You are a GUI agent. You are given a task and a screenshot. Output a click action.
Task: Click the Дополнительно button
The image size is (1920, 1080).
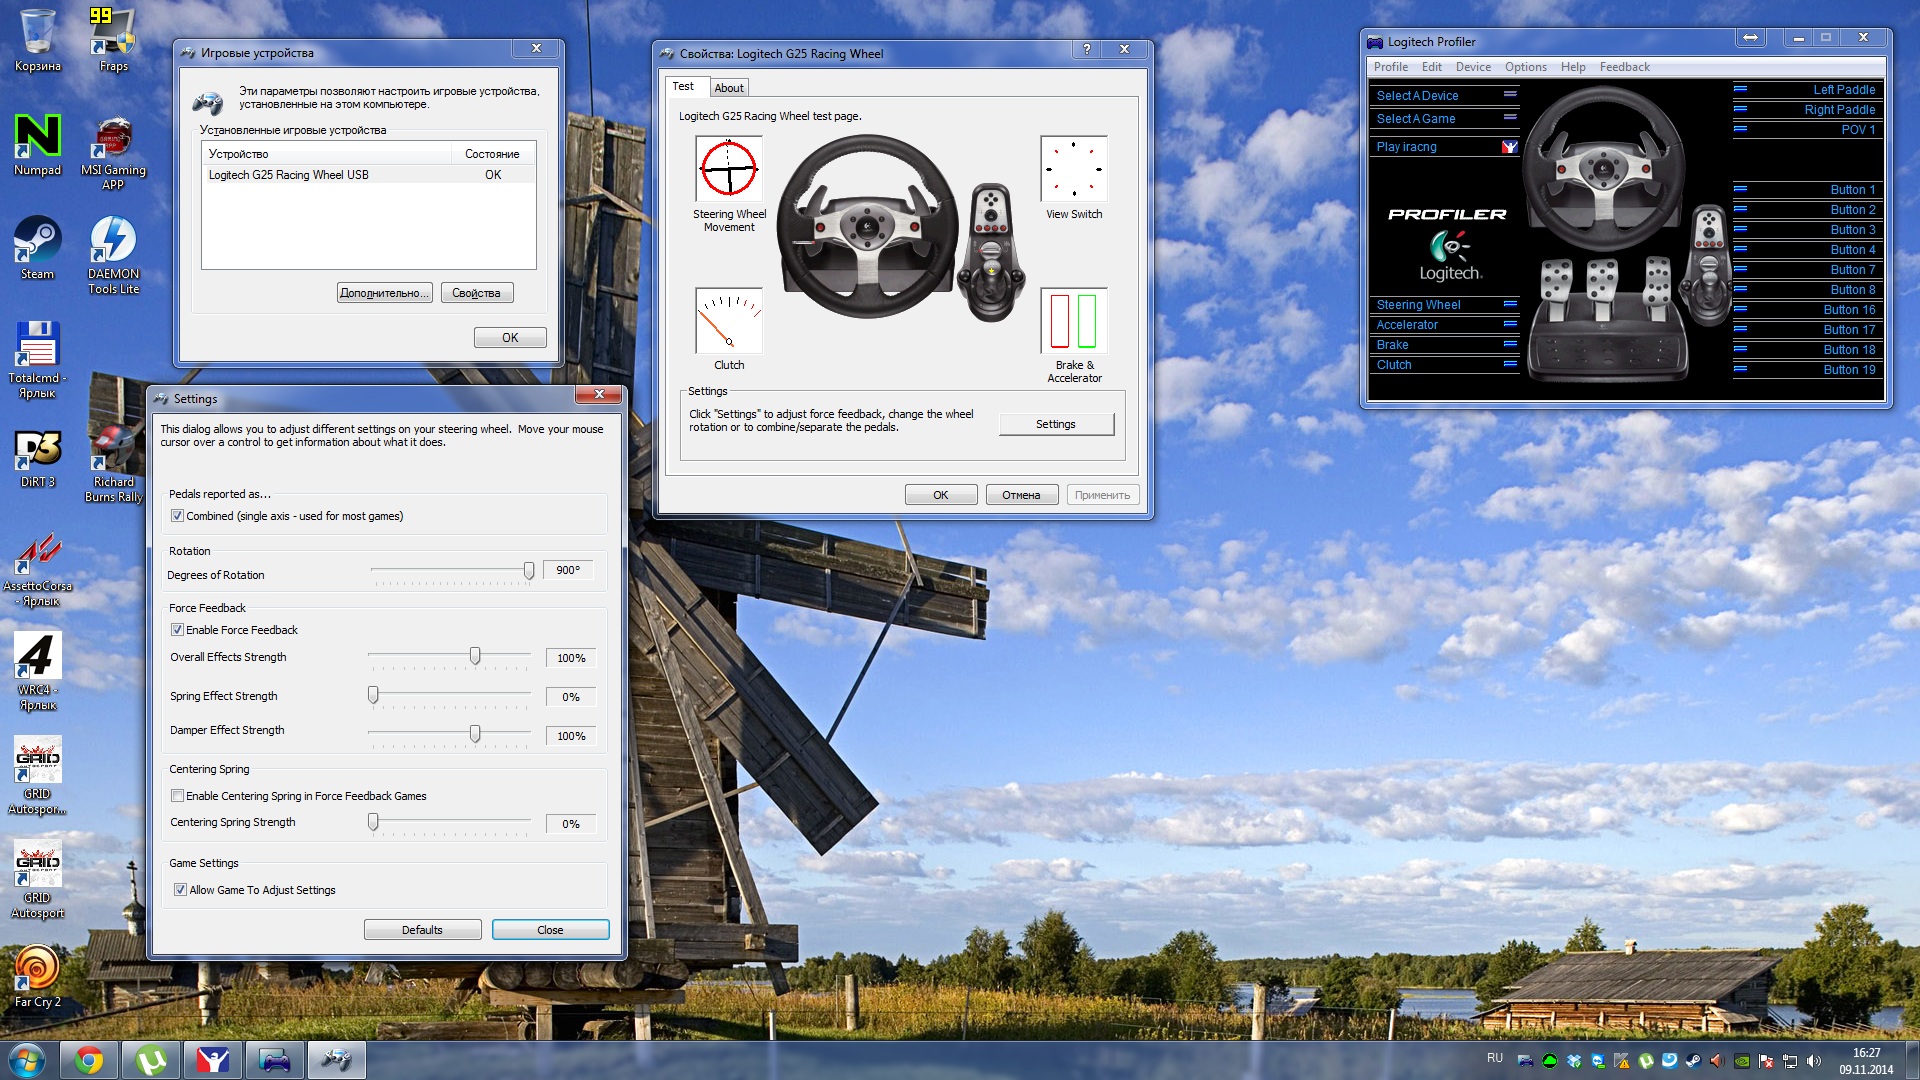tap(384, 293)
